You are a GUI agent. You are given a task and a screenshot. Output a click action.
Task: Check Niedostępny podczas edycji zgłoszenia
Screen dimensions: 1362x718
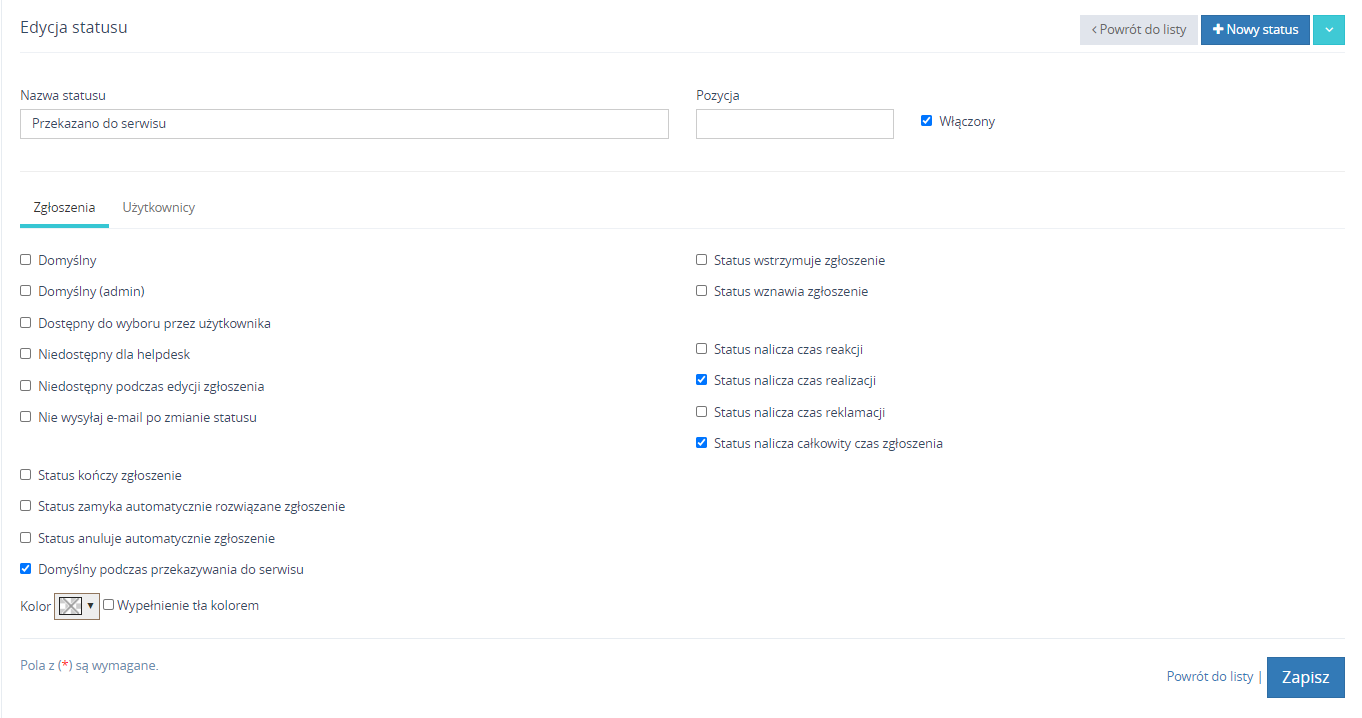pos(26,386)
